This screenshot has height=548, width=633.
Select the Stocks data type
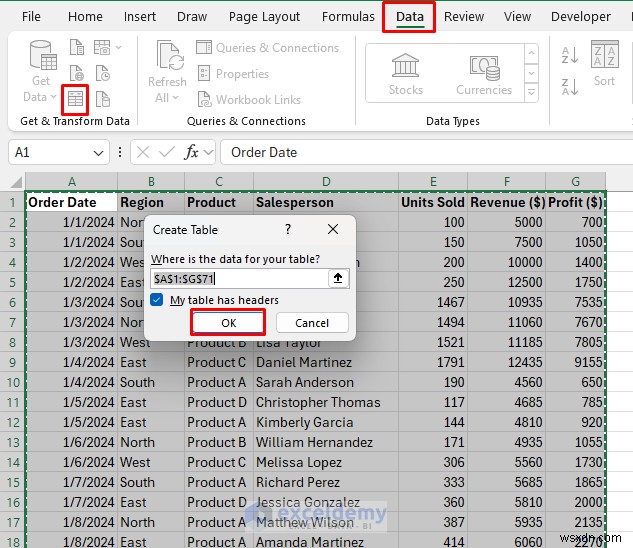406,74
